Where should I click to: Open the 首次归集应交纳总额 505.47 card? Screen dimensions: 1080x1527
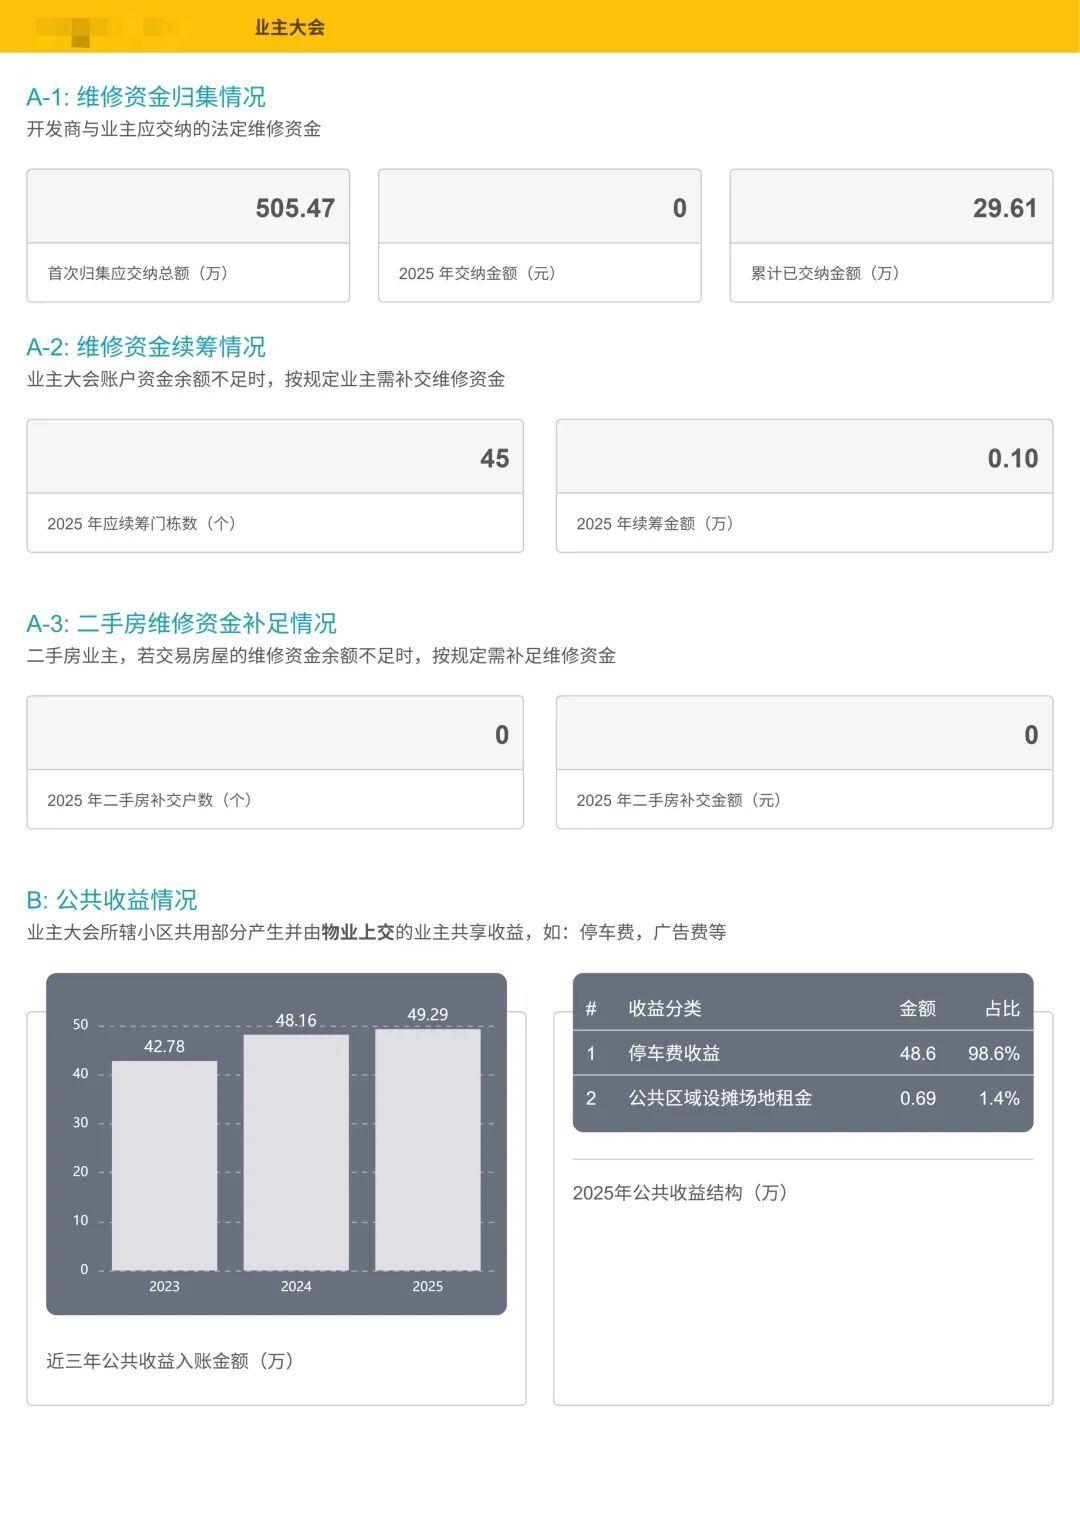[188, 235]
